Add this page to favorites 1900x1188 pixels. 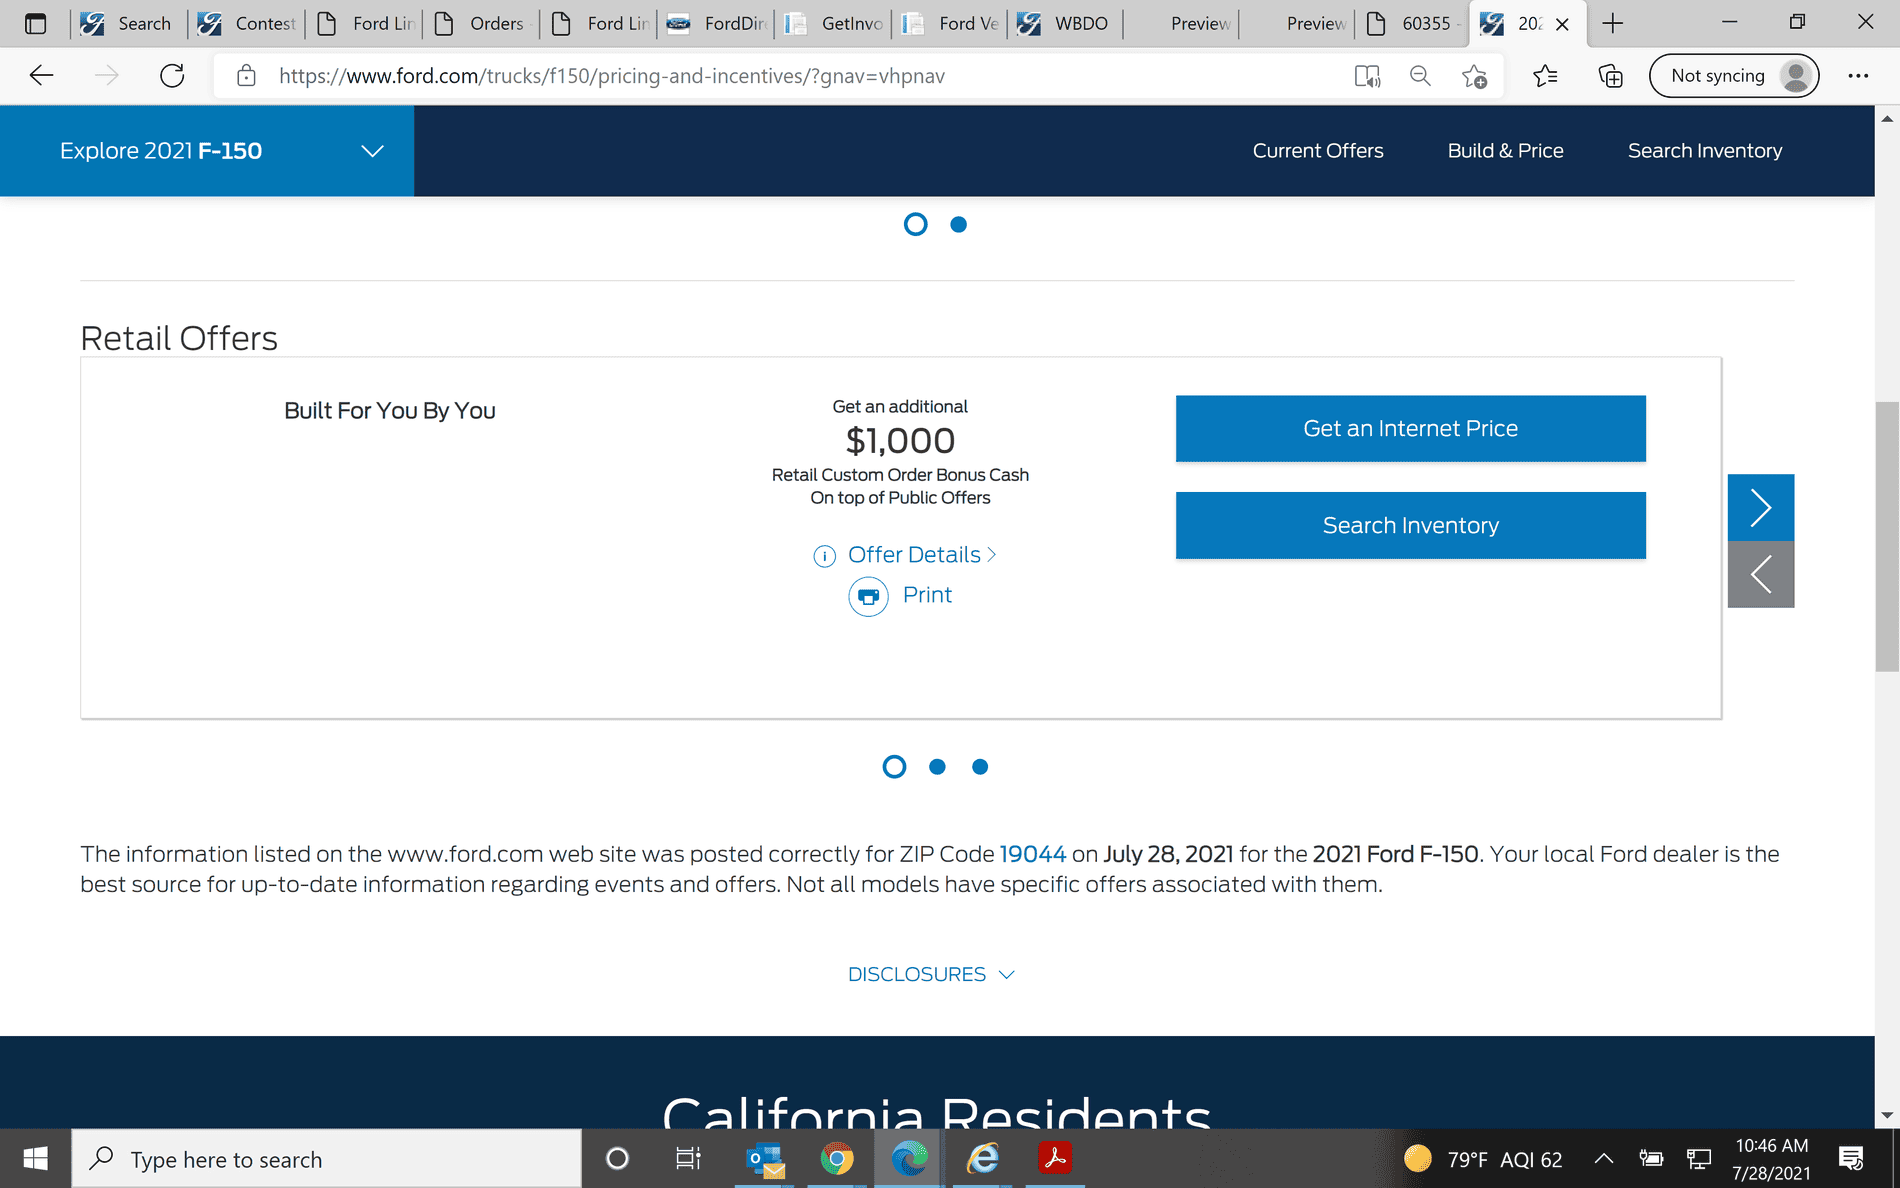(x=1474, y=76)
